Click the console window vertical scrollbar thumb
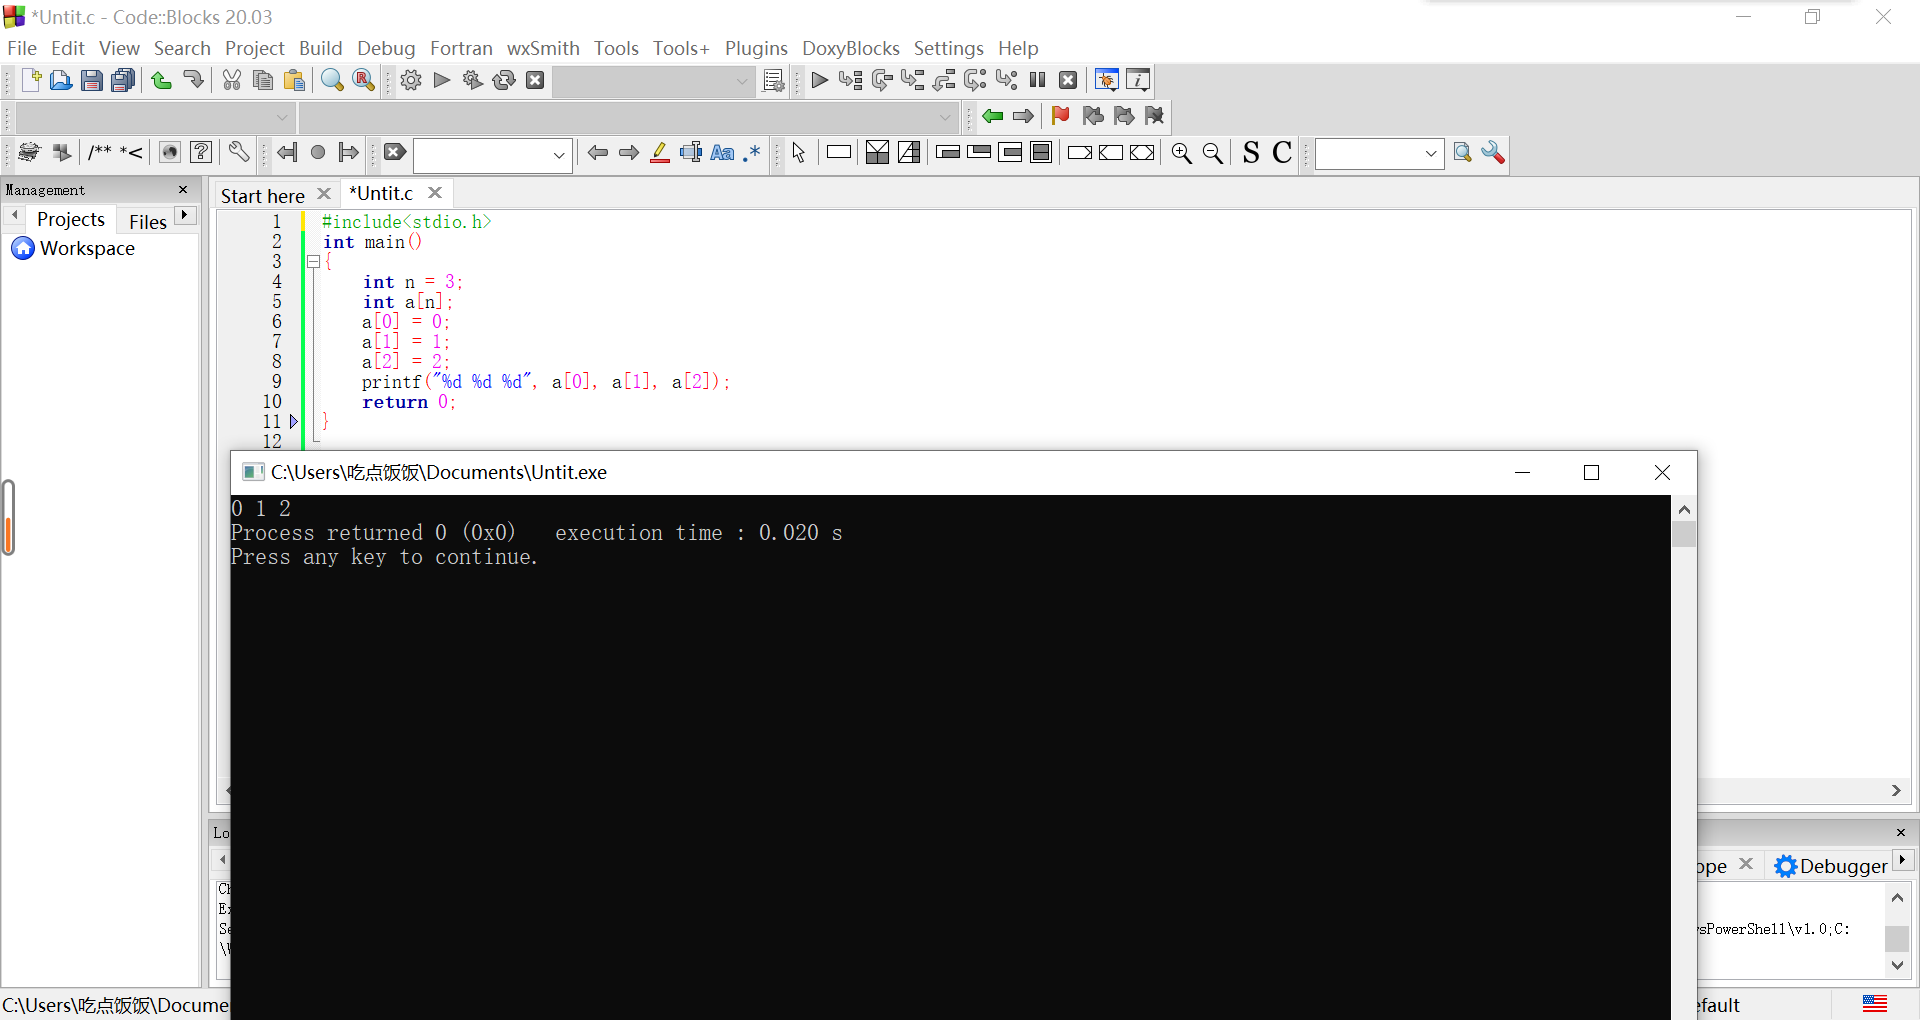 point(1684,534)
